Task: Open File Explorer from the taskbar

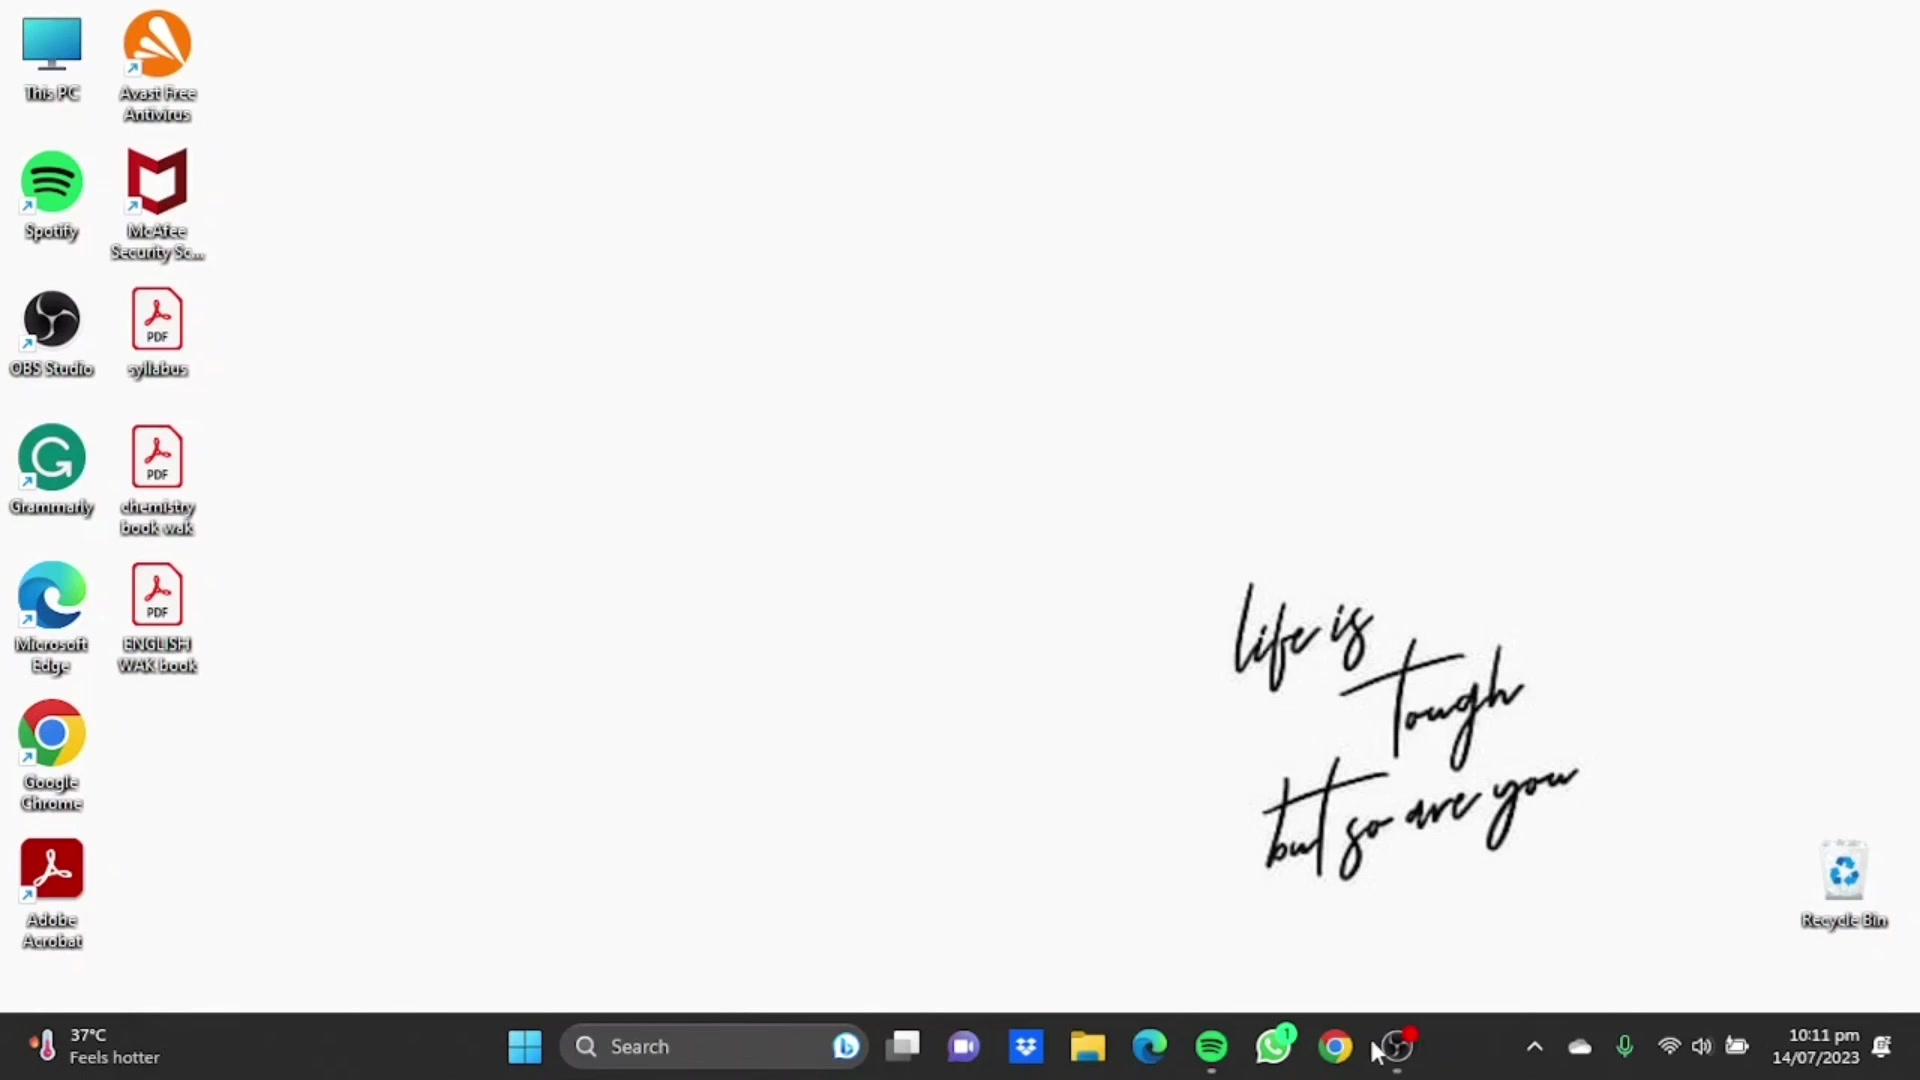Action: point(1087,1046)
